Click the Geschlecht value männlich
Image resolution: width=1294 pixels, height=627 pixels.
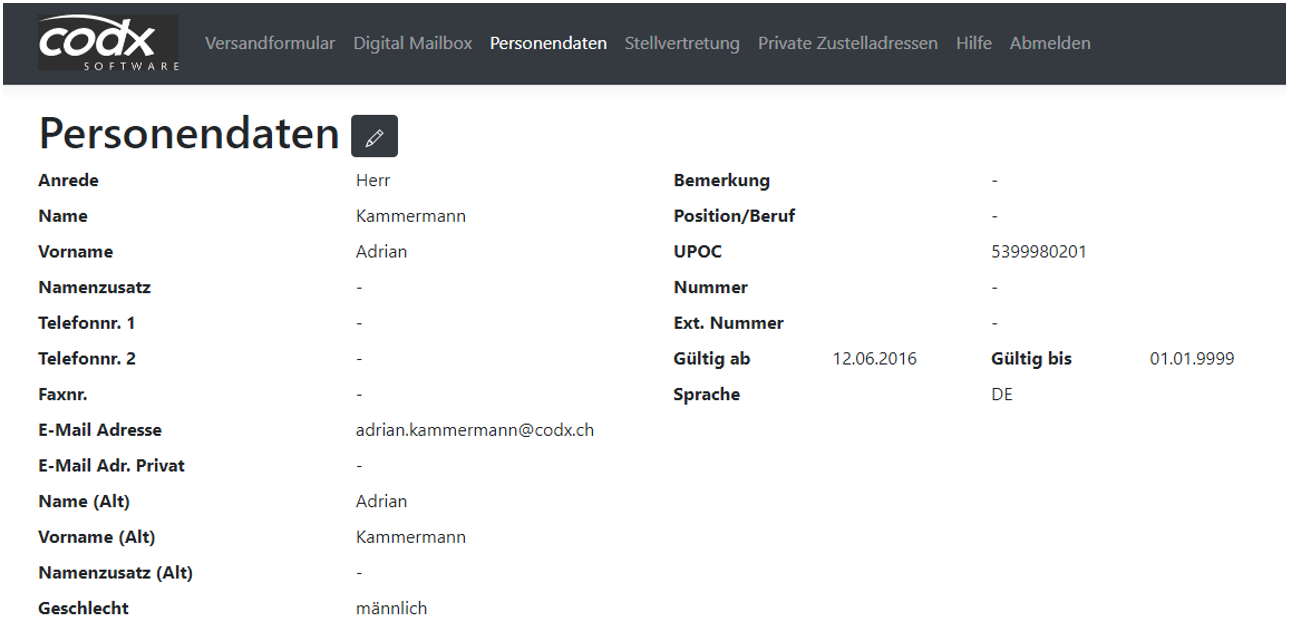click(391, 608)
